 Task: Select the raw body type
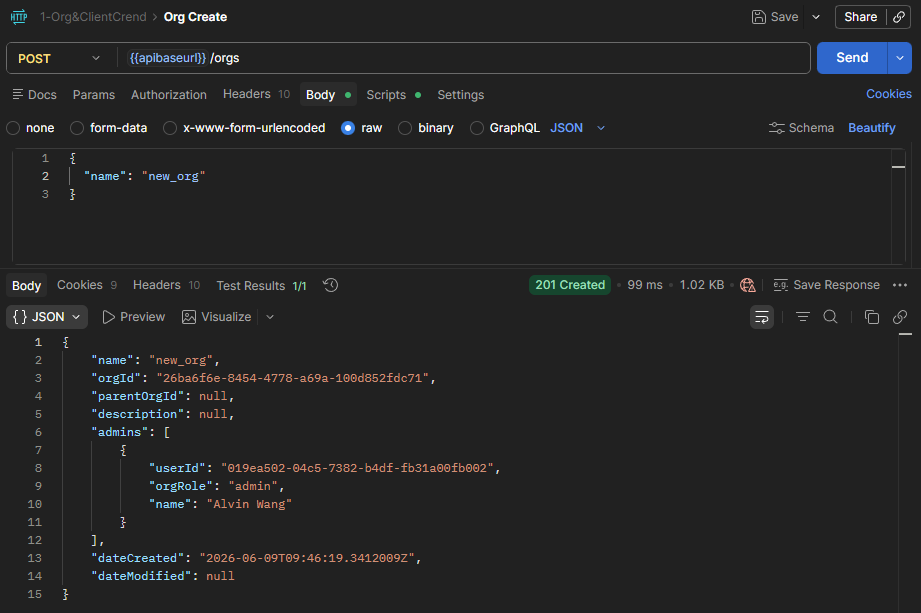click(348, 128)
